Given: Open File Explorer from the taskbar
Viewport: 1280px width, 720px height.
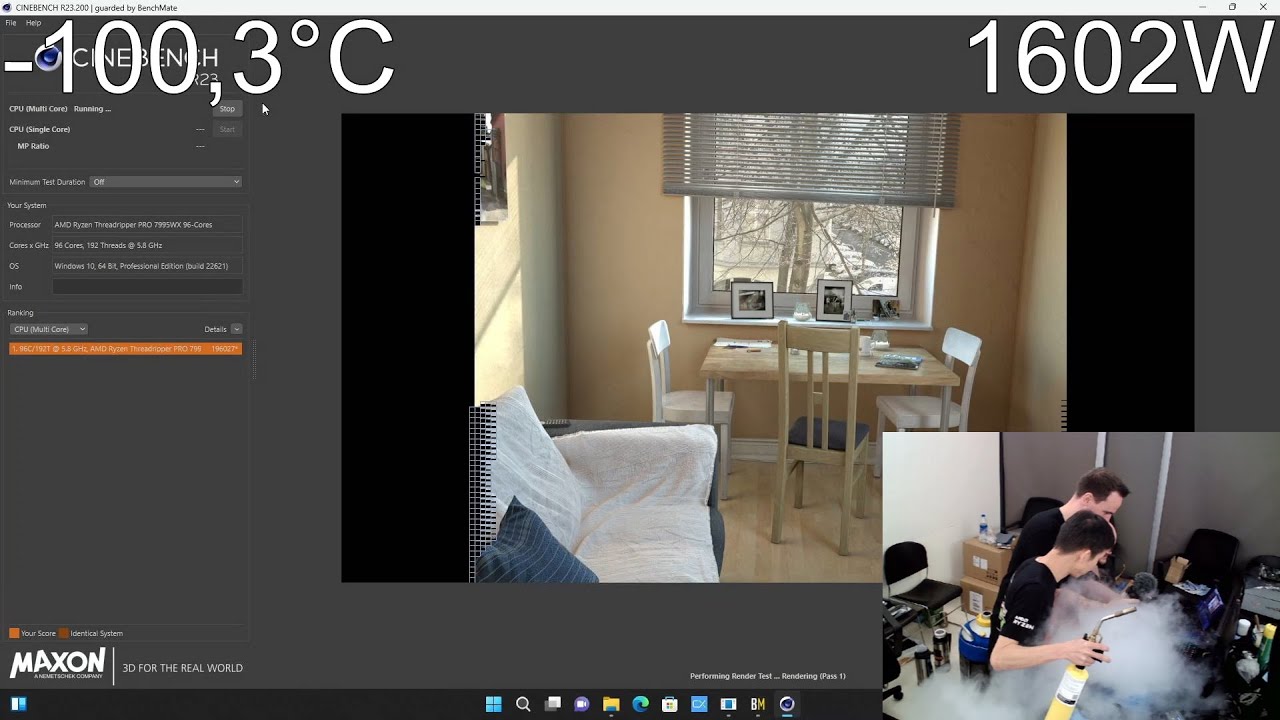Looking at the screenshot, I should pyautogui.click(x=611, y=704).
